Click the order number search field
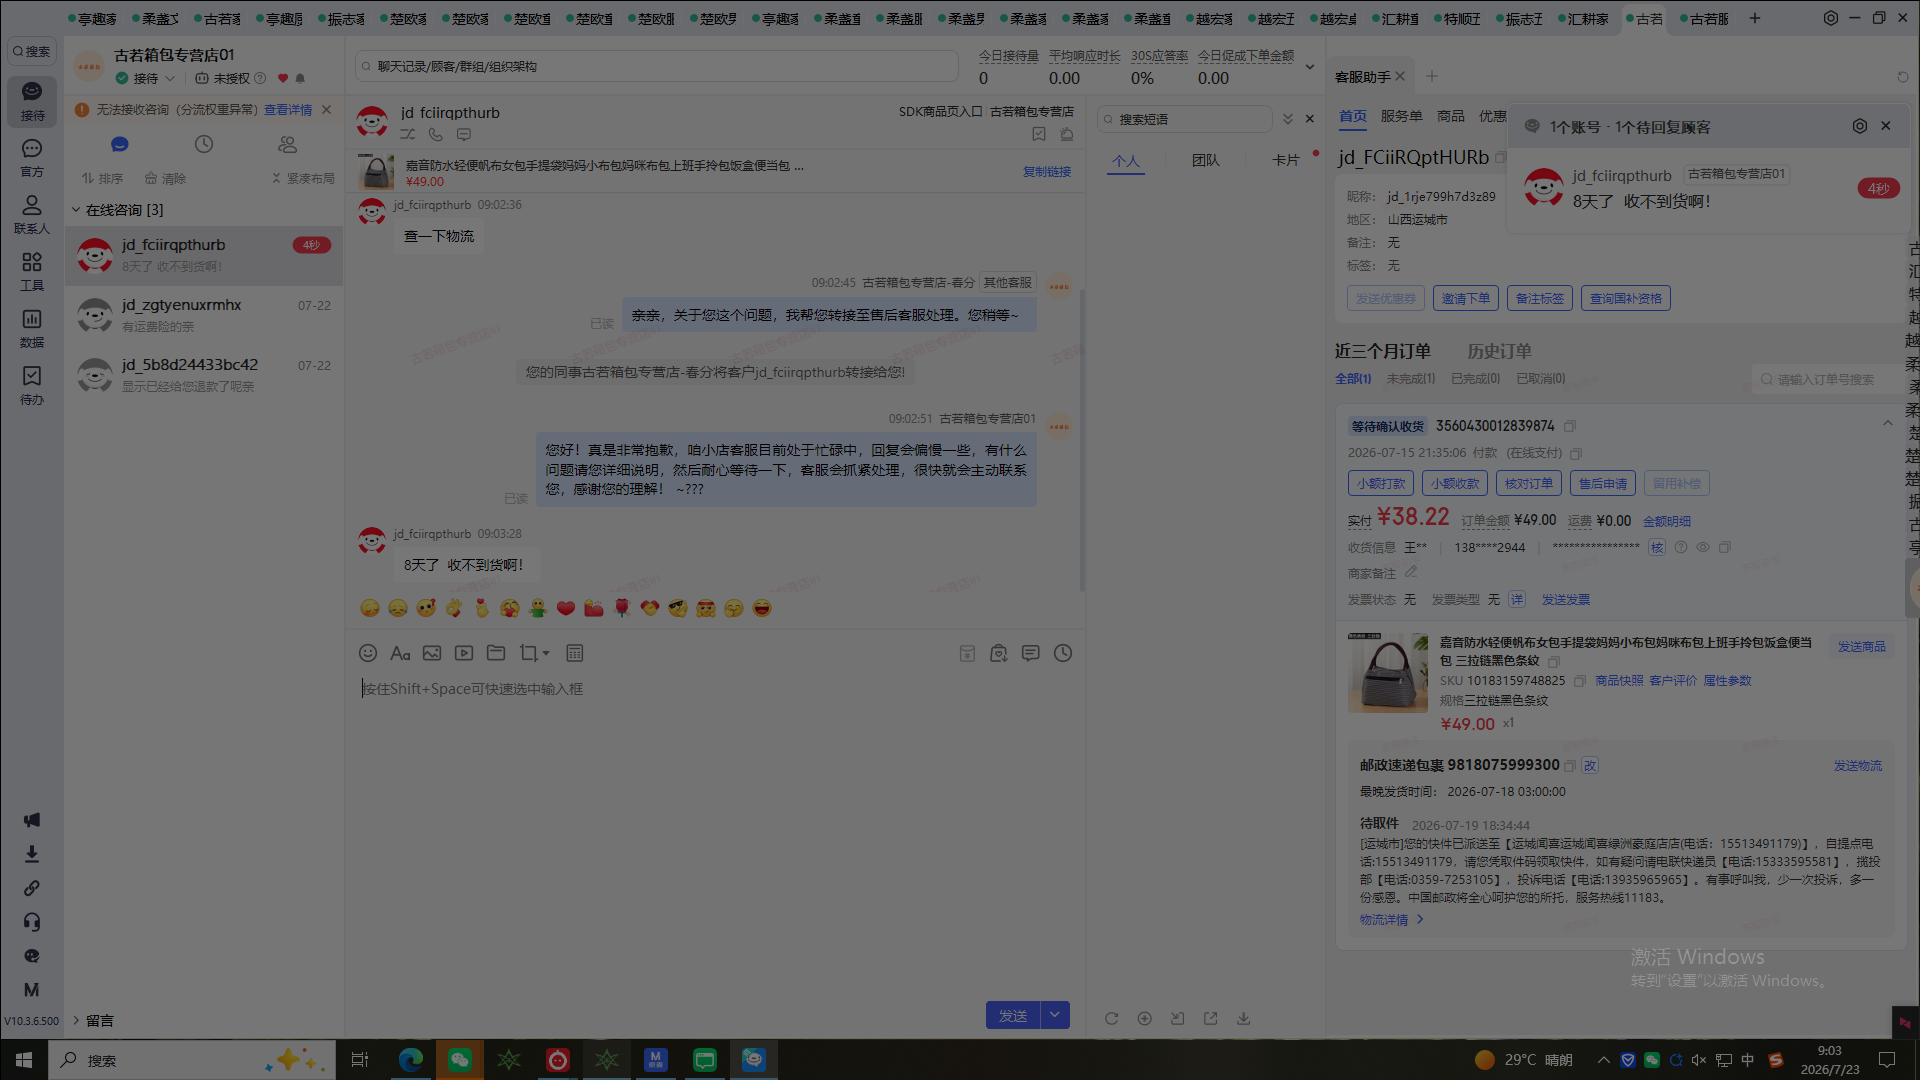The image size is (1920, 1080). tap(1828, 379)
